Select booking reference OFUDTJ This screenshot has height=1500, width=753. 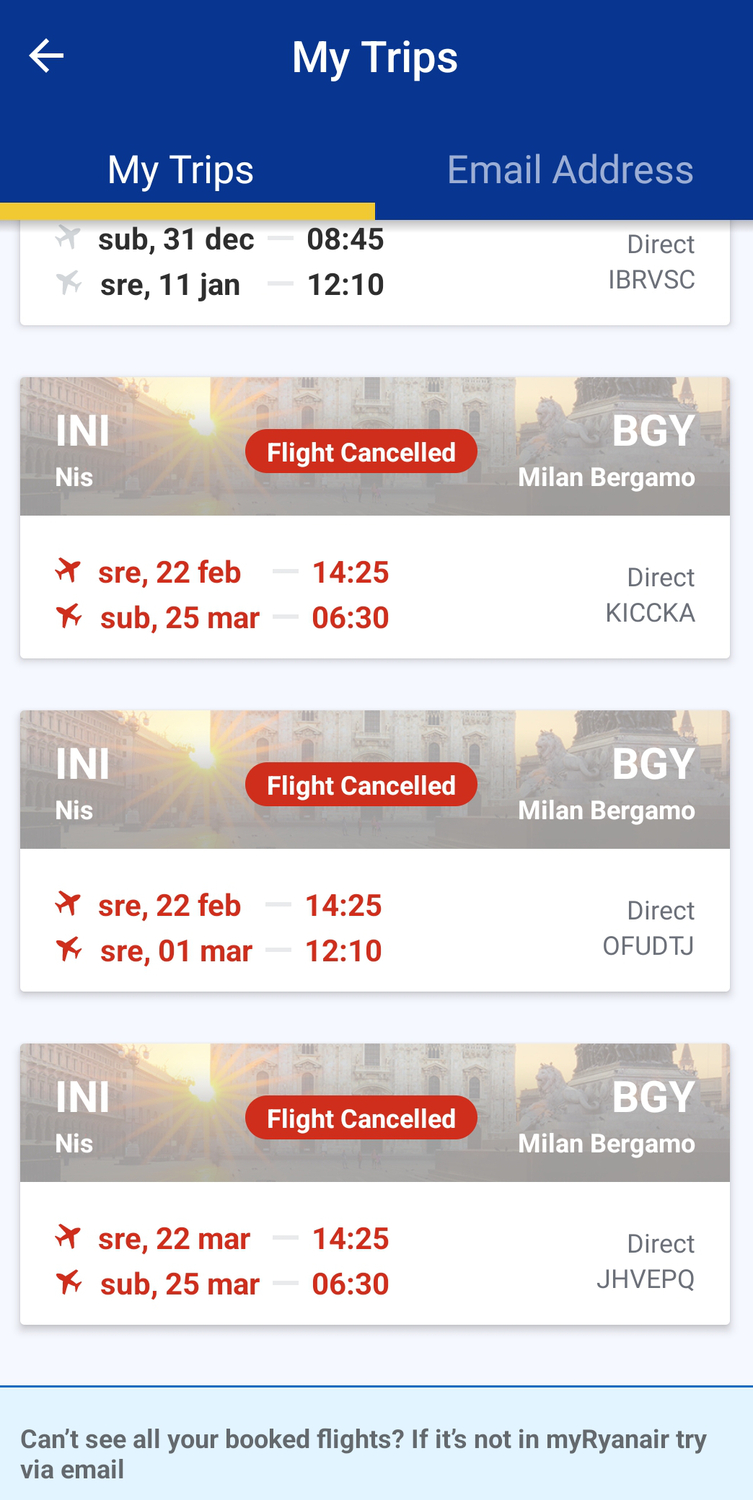click(648, 946)
